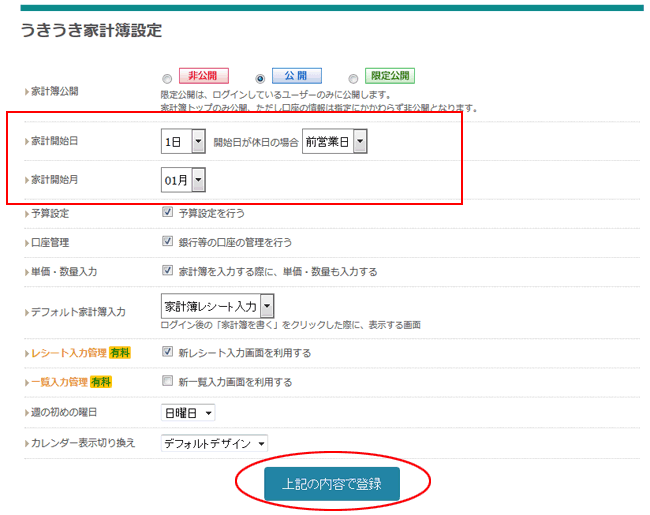Click the カレンダー表示切り換え row label

coord(83,443)
